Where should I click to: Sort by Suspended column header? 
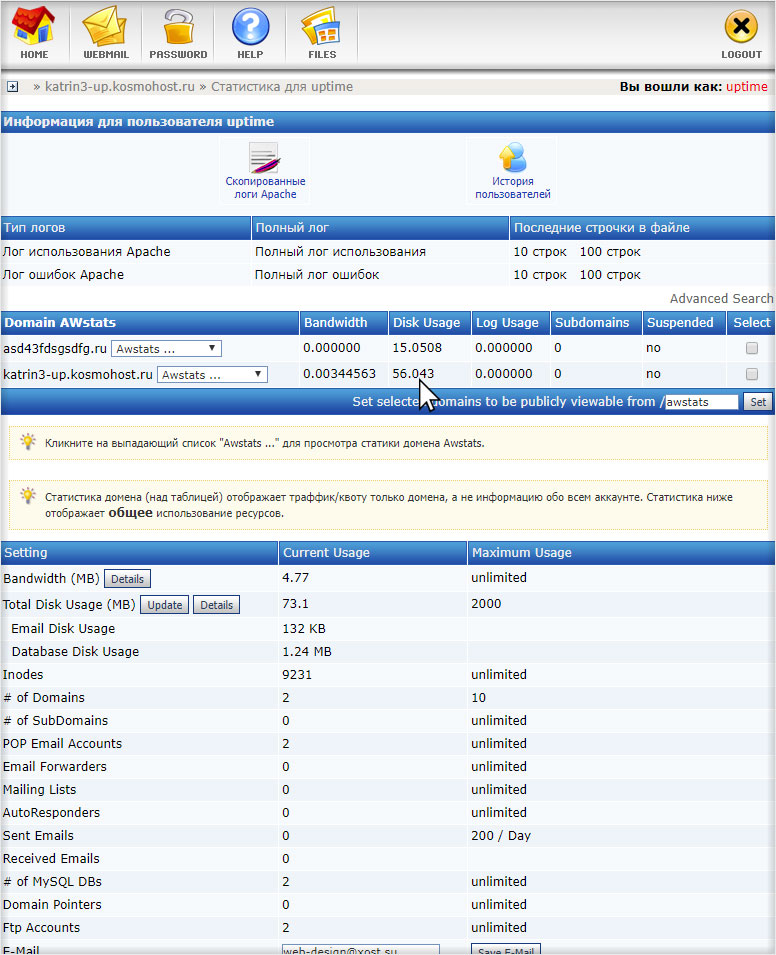point(680,323)
